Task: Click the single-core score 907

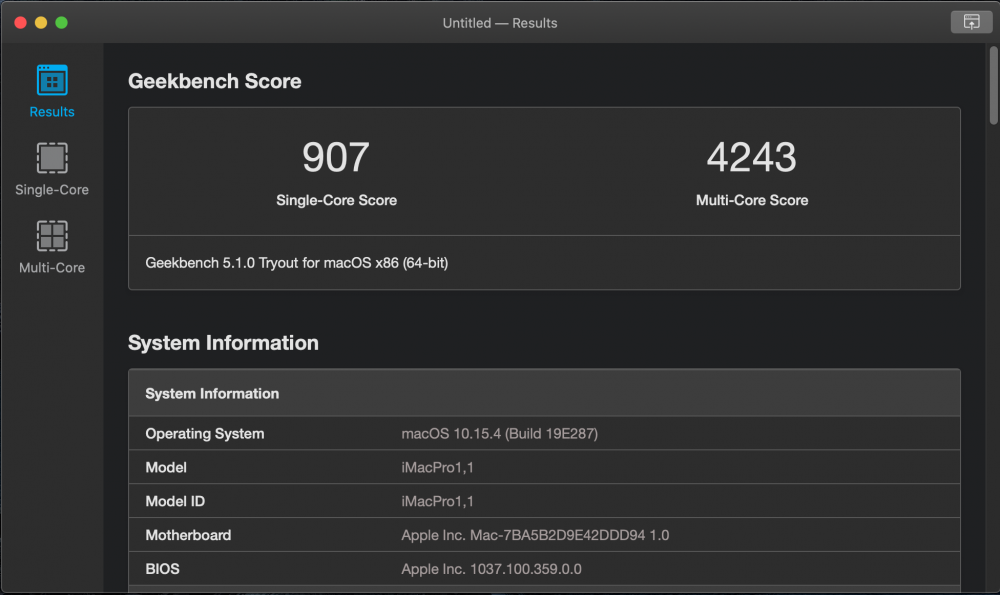Action: 336,157
